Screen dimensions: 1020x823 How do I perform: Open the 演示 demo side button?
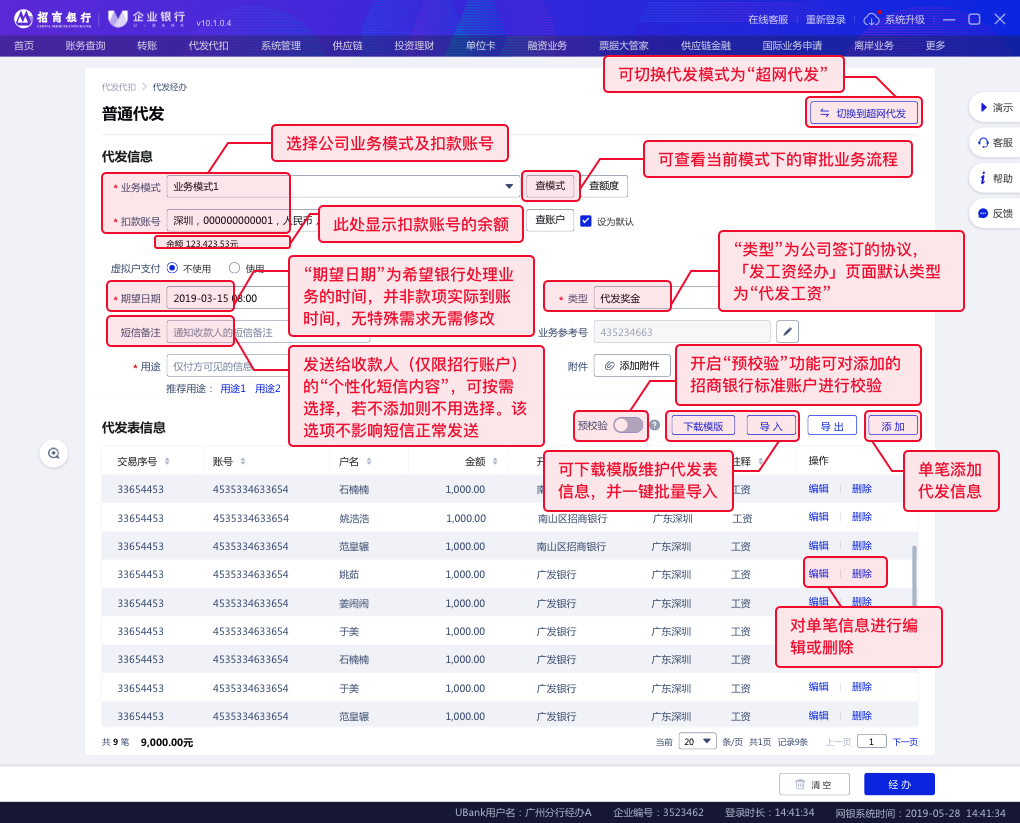pyautogui.click(x=994, y=107)
